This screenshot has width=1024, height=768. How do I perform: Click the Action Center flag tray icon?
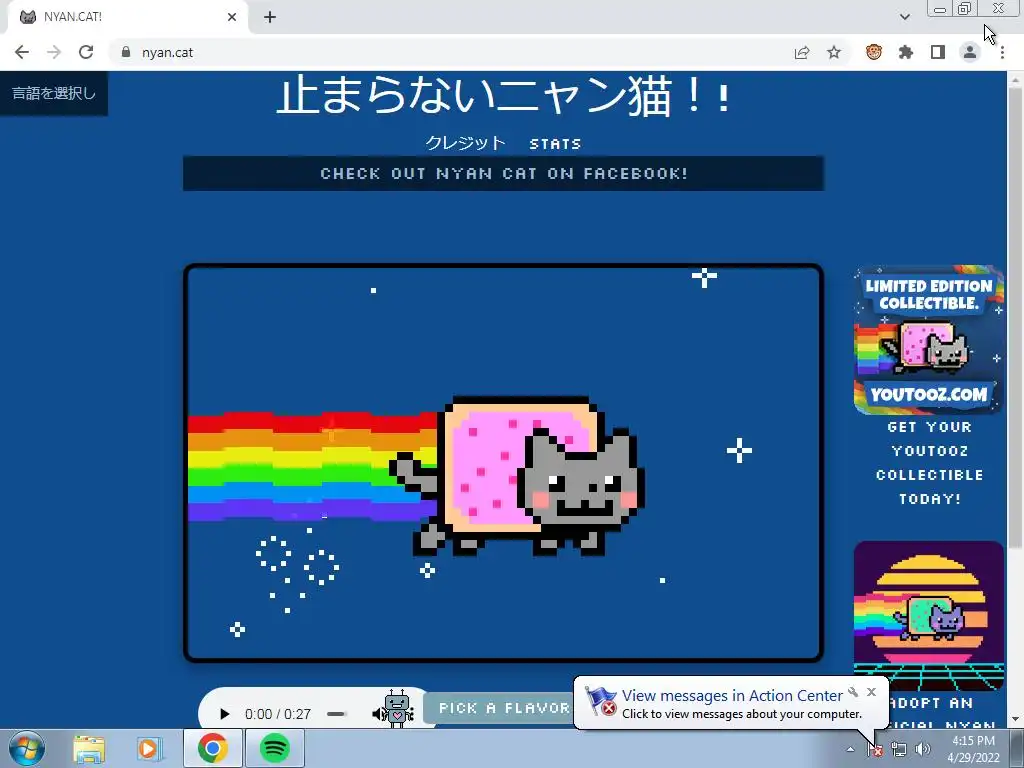pos(875,750)
